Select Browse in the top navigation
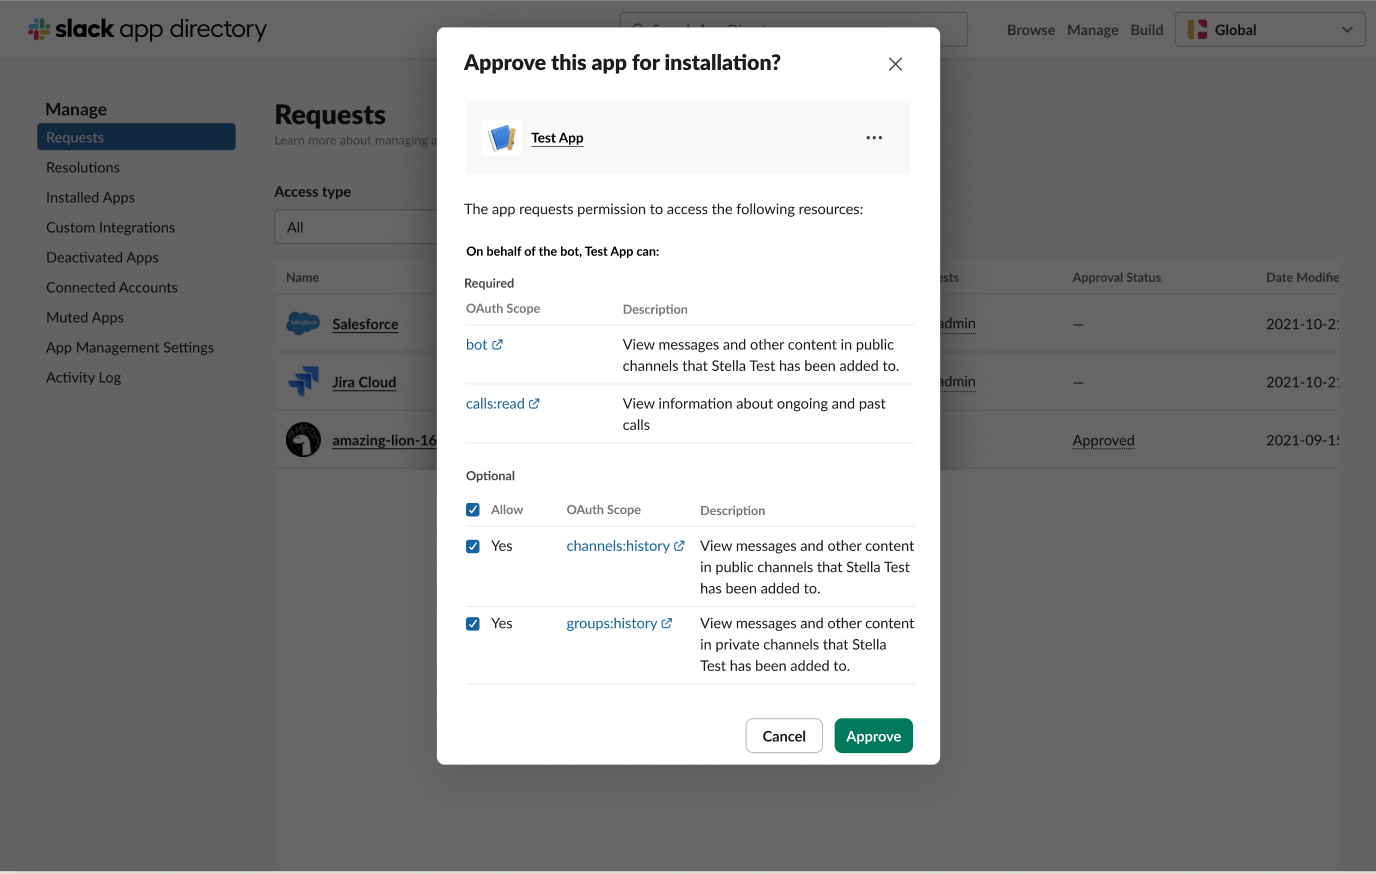The width and height of the screenshot is (1376, 874). (1030, 29)
